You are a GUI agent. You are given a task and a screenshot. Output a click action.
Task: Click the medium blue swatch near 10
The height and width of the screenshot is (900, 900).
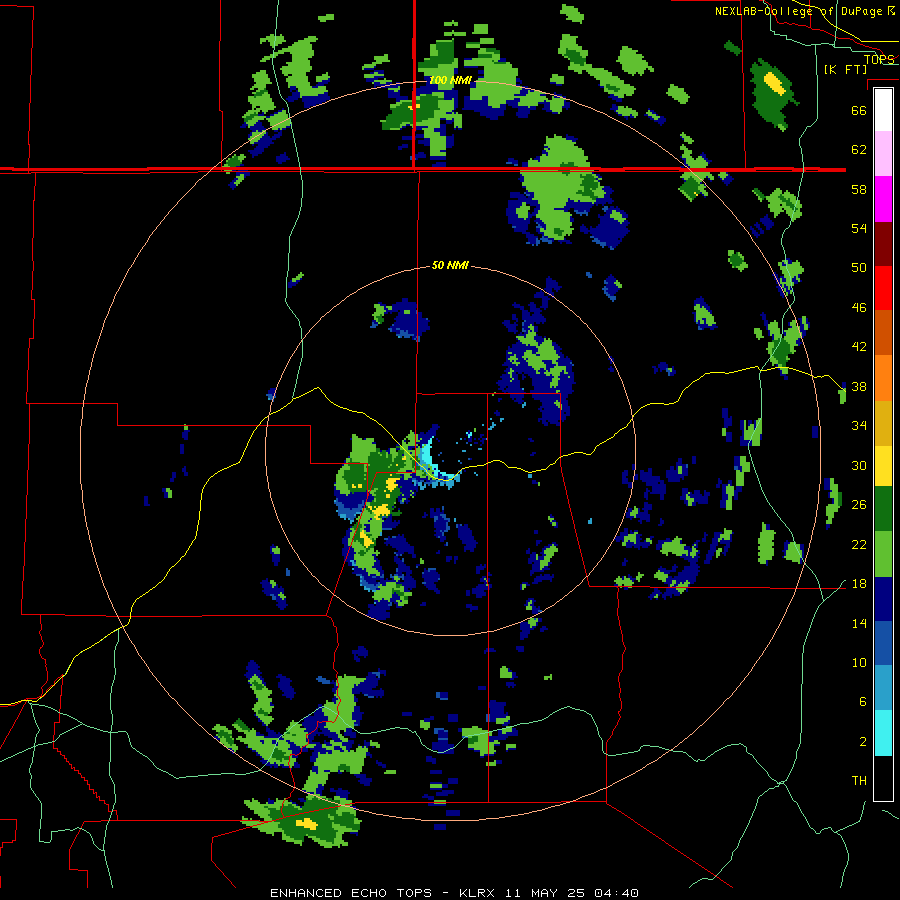point(883,643)
